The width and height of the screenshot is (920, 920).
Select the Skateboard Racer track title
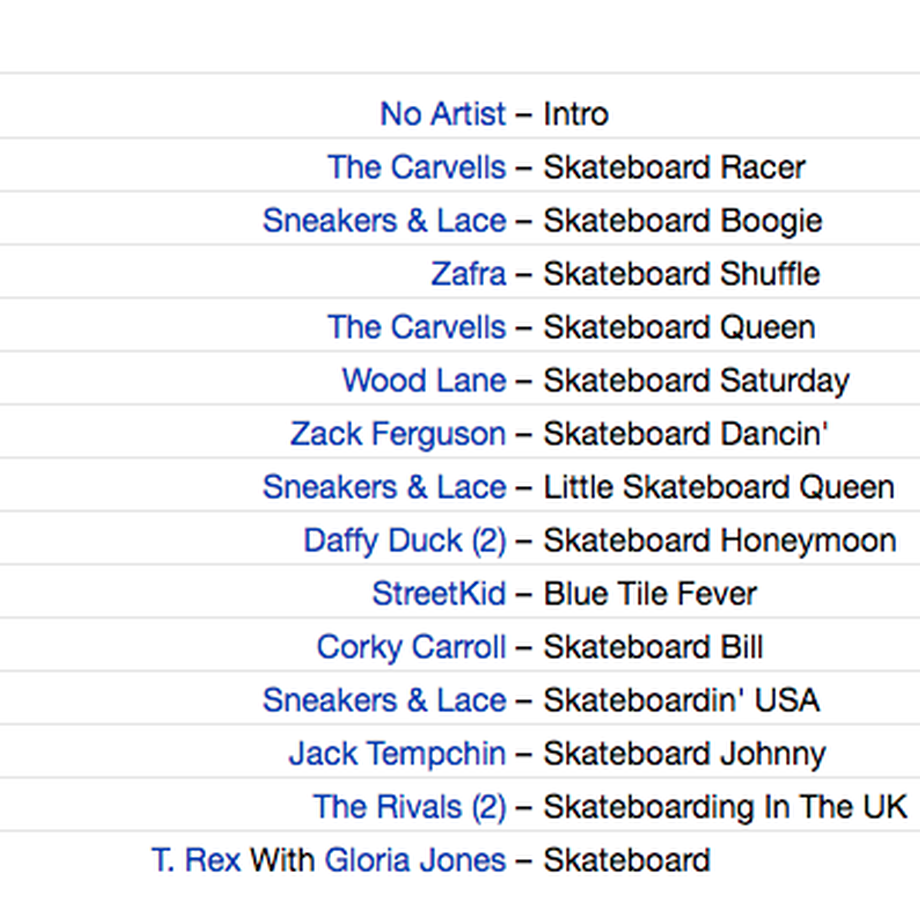(674, 167)
